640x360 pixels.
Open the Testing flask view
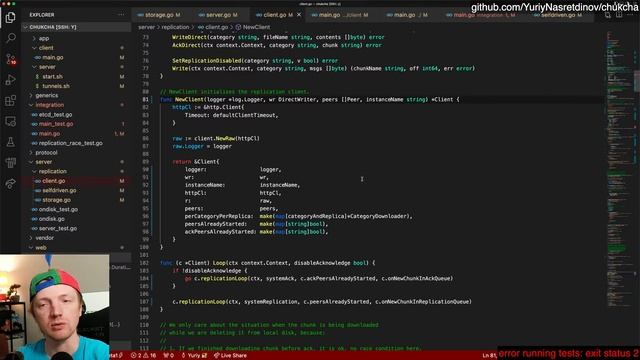pyautogui.click(x=11, y=142)
